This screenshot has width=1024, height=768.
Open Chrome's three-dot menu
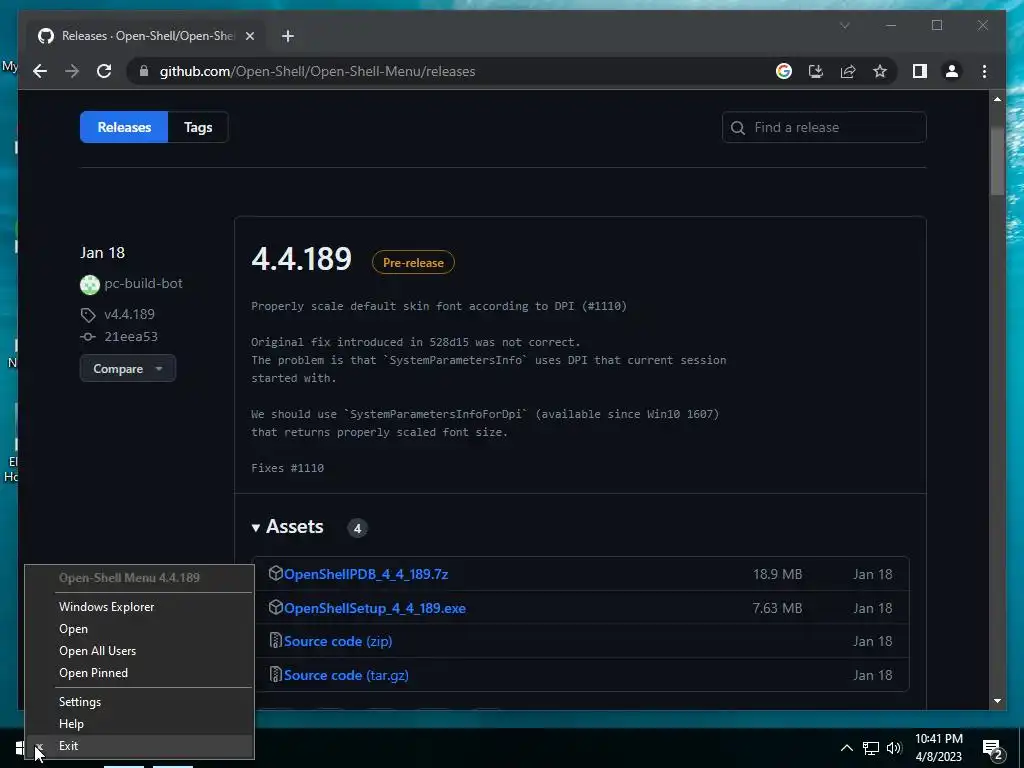[x=984, y=71]
